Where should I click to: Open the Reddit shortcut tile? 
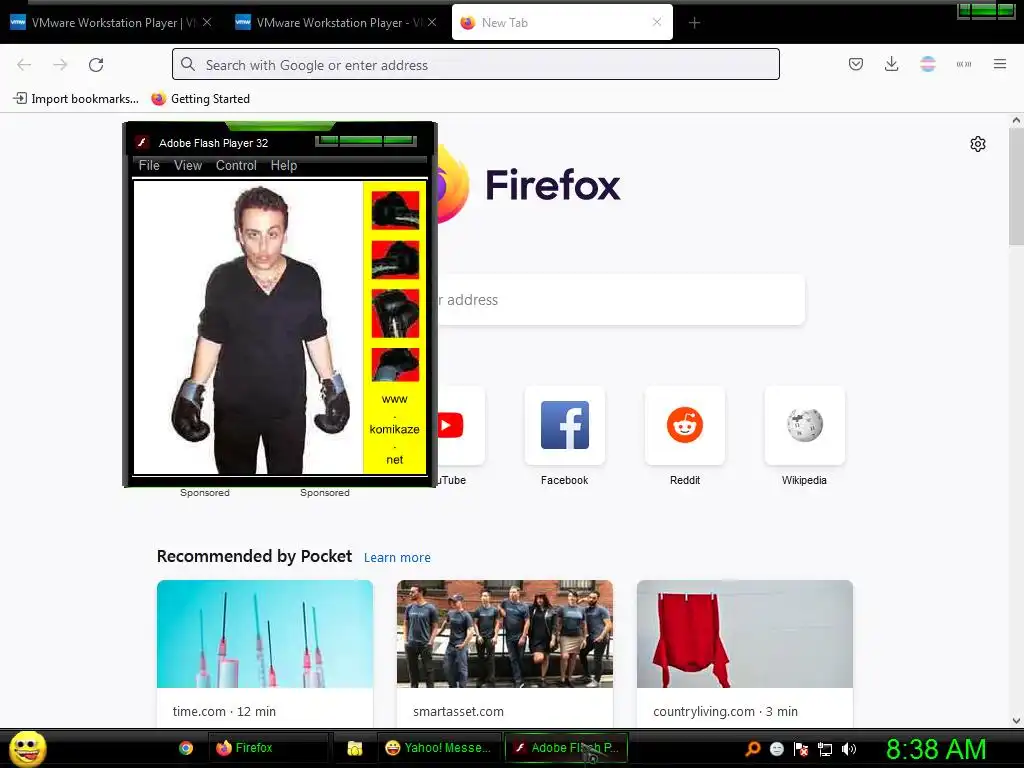684,426
